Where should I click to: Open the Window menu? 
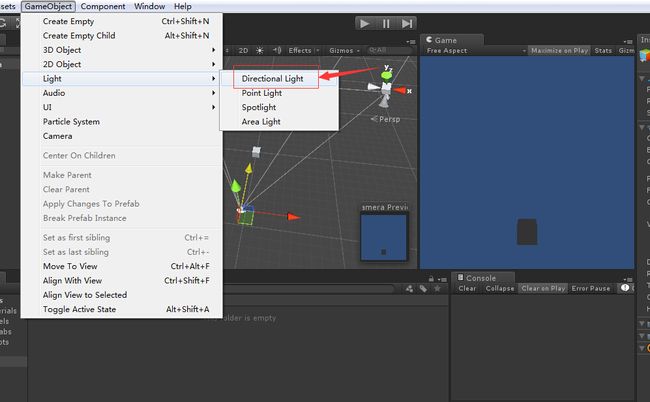(x=149, y=6)
